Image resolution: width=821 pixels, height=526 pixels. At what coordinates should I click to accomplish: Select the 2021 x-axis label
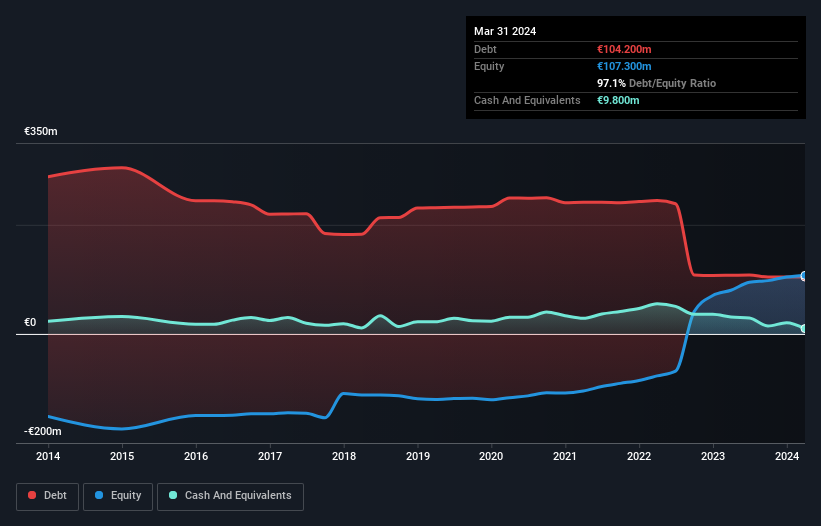click(x=565, y=456)
